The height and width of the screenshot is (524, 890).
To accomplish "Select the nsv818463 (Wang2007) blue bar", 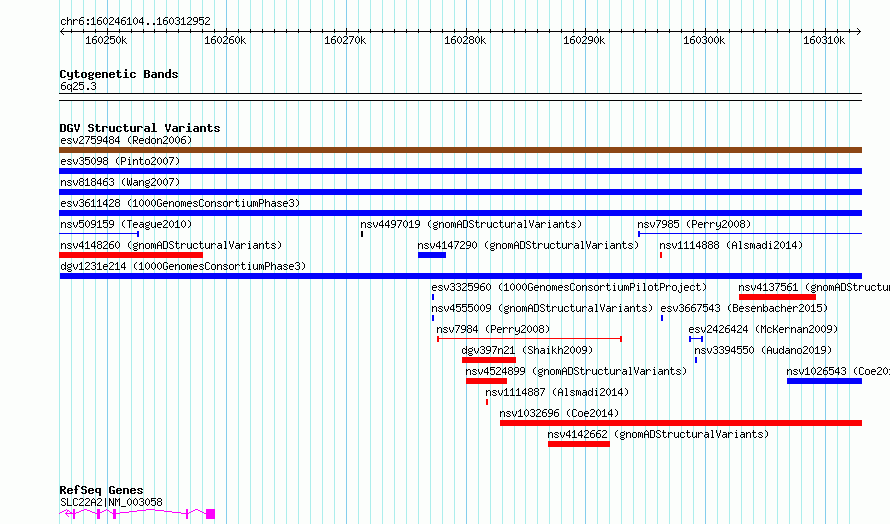I will (x=460, y=192).
